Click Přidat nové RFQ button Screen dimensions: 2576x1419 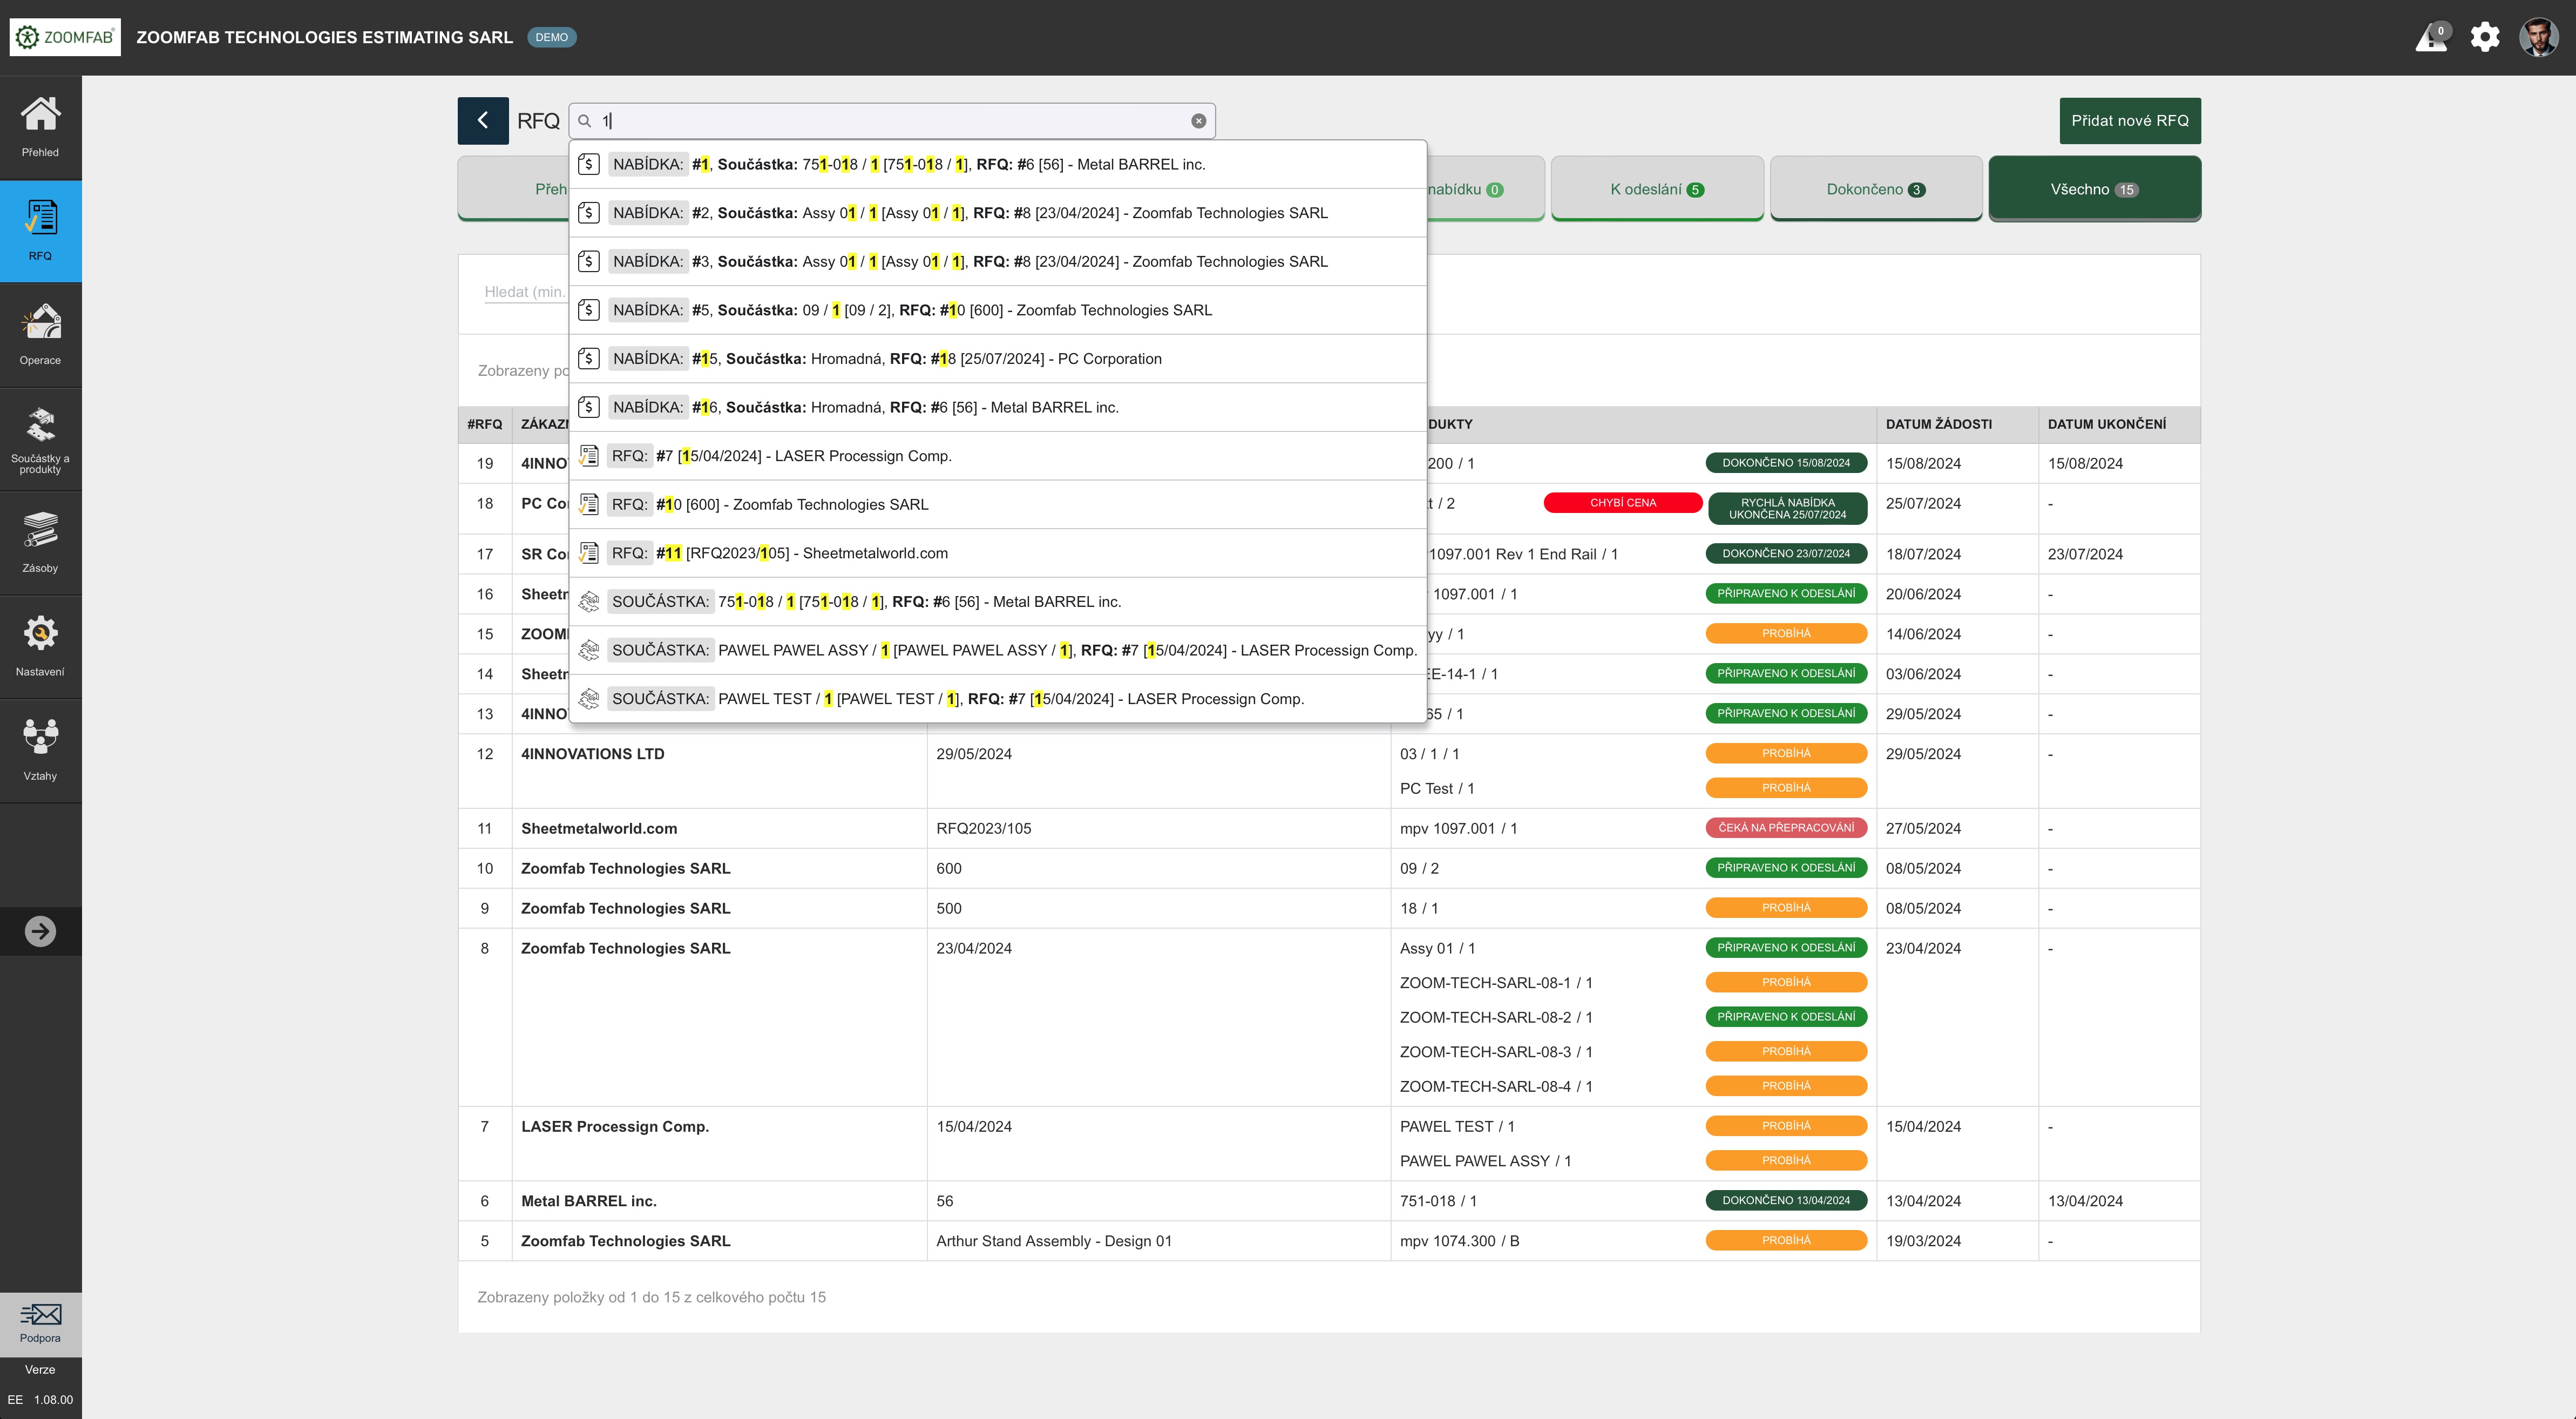2129,121
